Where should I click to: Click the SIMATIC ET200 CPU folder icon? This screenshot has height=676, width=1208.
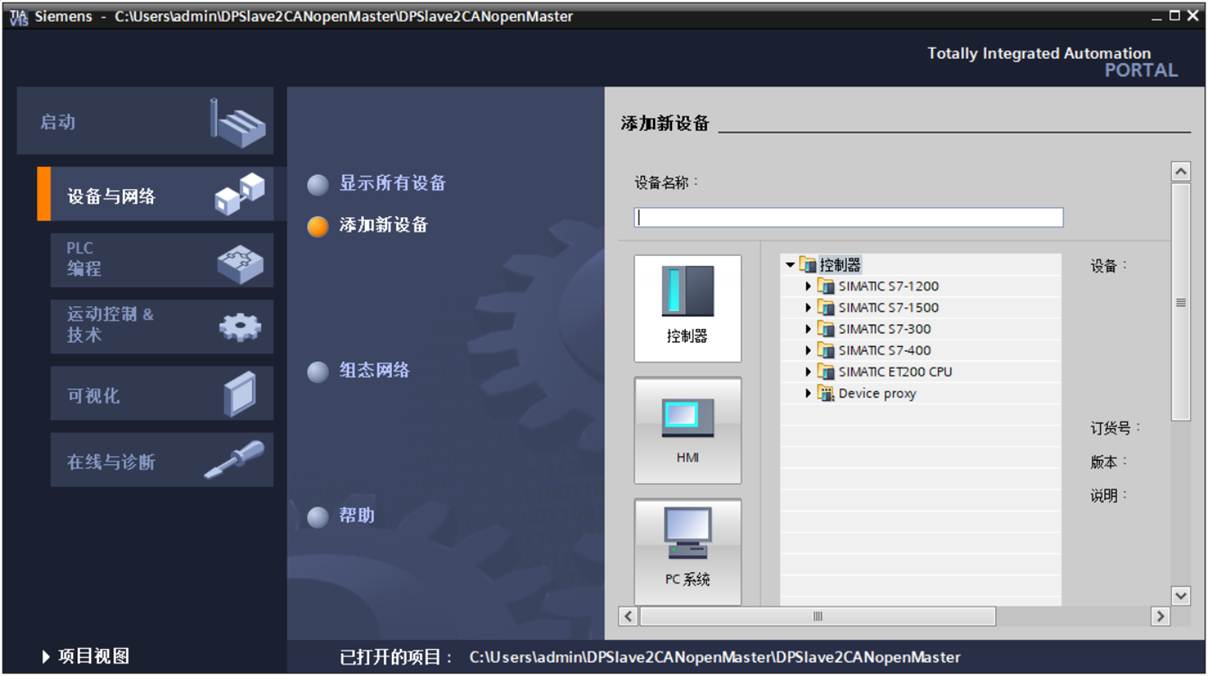pos(826,372)
